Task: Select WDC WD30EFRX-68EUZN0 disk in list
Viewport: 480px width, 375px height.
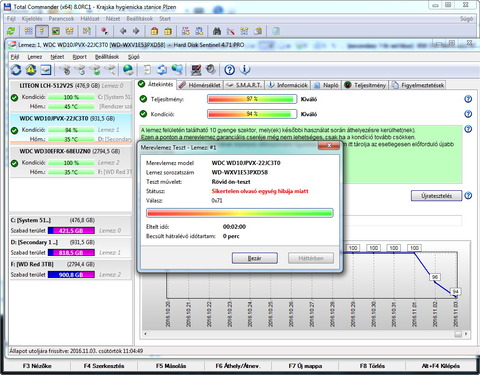Action: coord(71,161)
